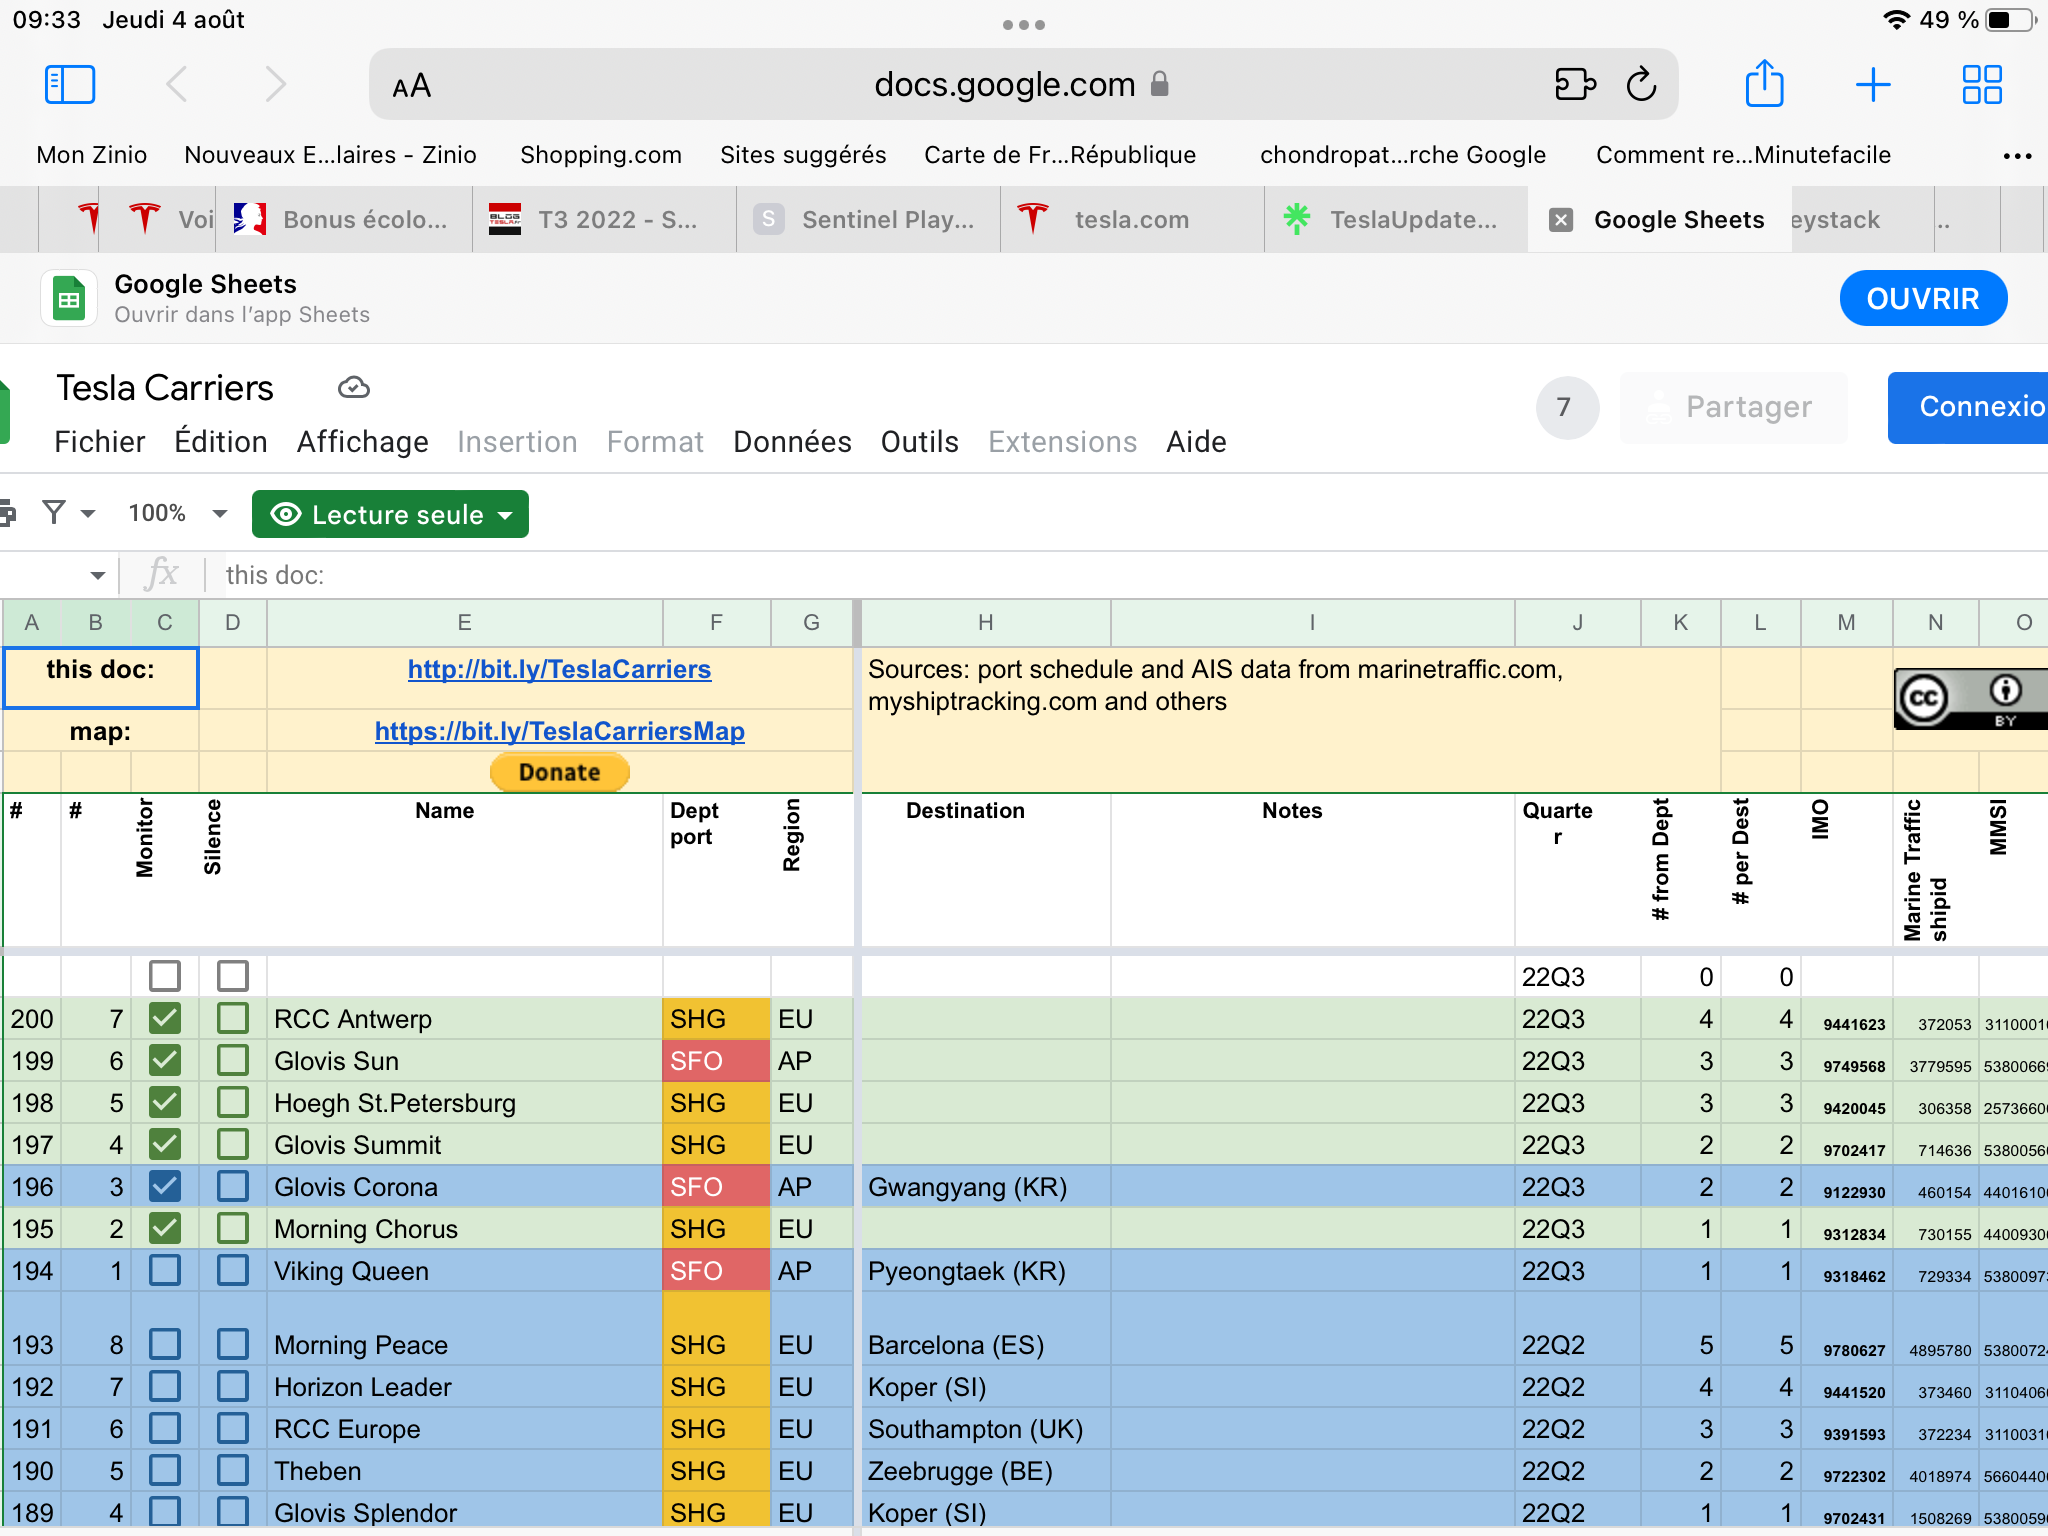Expand the 100% zoom dropdown
This screenshot has height=1536, width=2048.
tap(219, 514)
